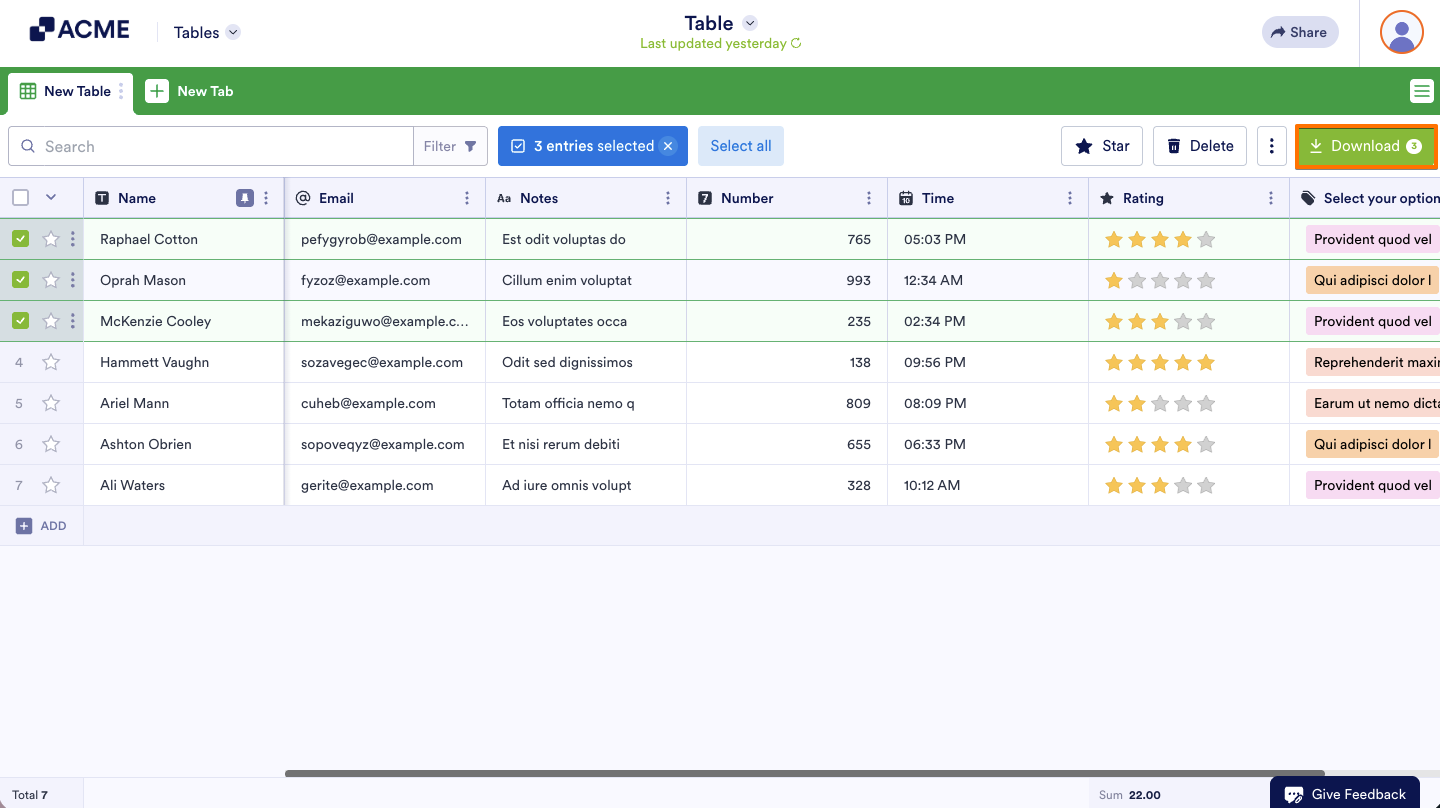Set Raphael Cotton rating to five stars
Screen dimensions: 1443x808
pos(1206,239)
